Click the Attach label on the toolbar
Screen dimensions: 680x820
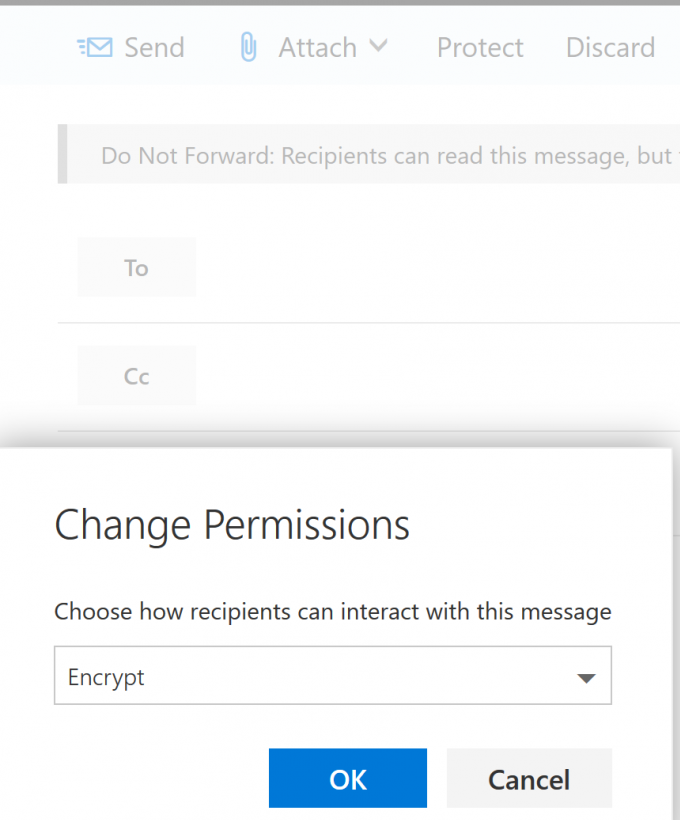317,46
